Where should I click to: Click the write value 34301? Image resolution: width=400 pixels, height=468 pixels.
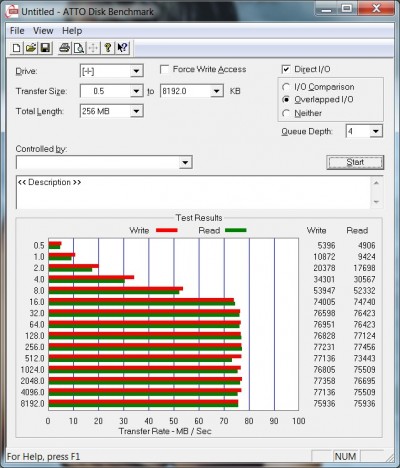click(x=324, y=279)
